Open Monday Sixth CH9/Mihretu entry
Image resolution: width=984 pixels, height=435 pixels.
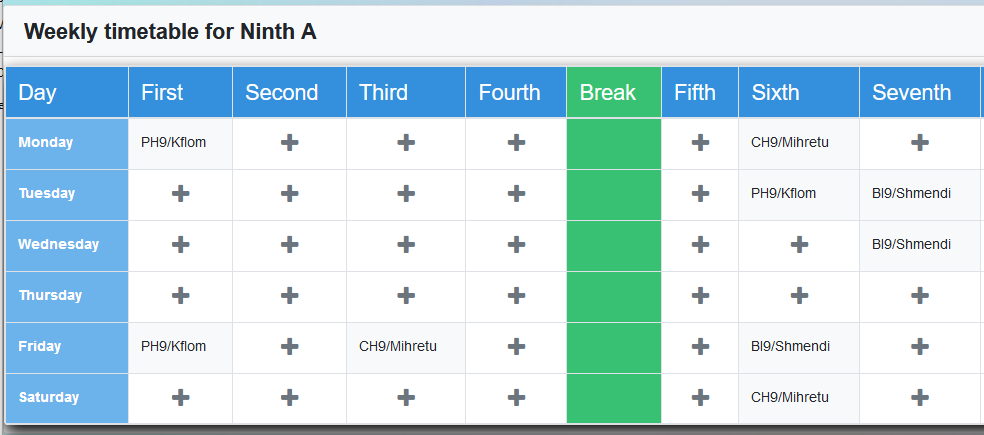pos(790,142)
